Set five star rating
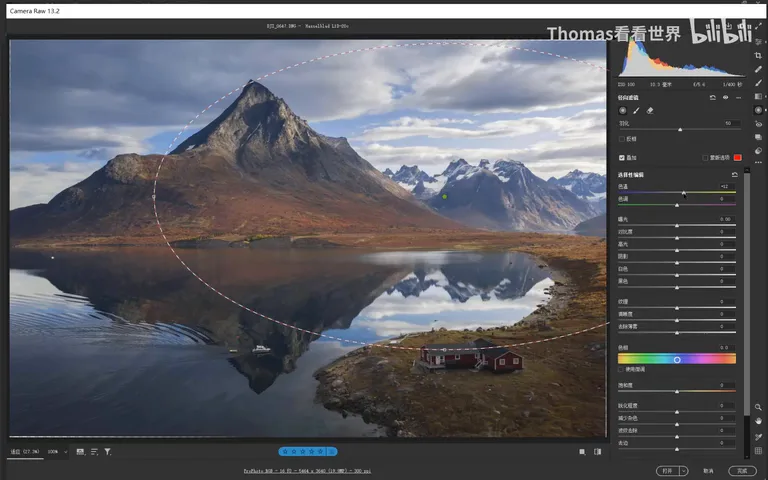This screenshot has height=480, width=768. point(320,452)
